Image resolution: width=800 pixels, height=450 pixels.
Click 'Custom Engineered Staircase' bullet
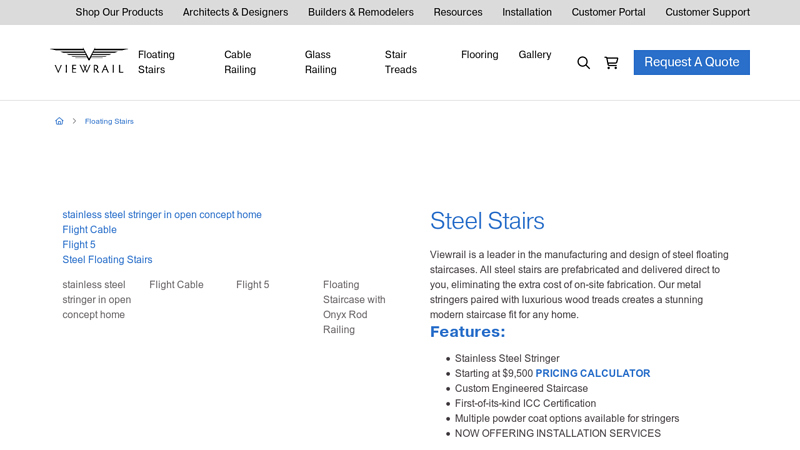521,388
